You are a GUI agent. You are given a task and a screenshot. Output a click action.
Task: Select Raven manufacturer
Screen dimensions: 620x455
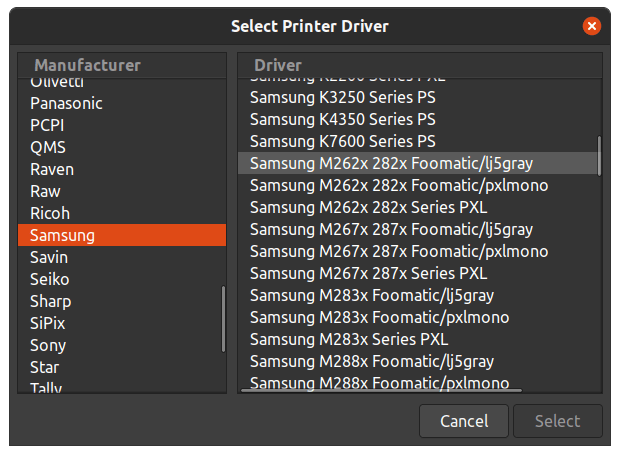tap(122, 170)
